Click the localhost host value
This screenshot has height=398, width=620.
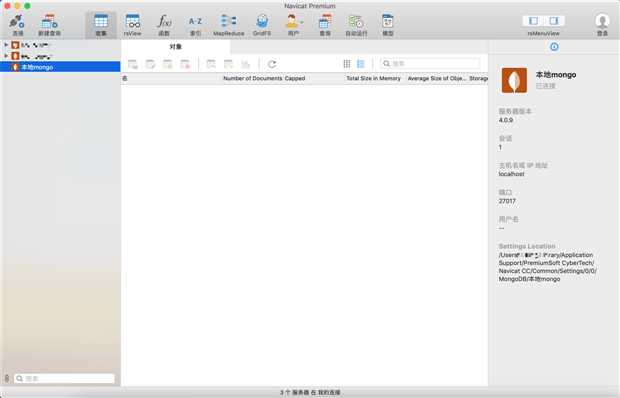(511, 174)
